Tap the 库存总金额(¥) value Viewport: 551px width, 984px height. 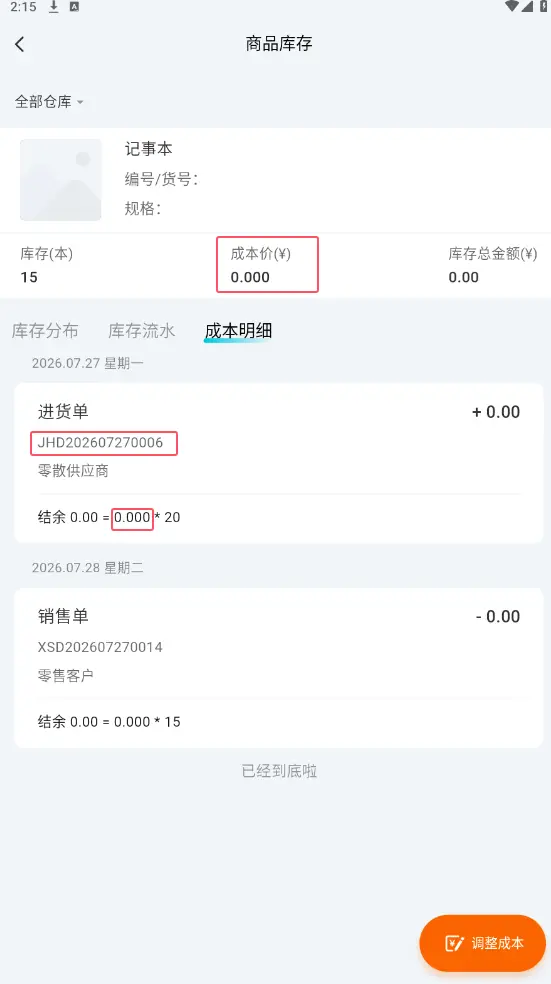pyautogui.click(x=464, y=277)
